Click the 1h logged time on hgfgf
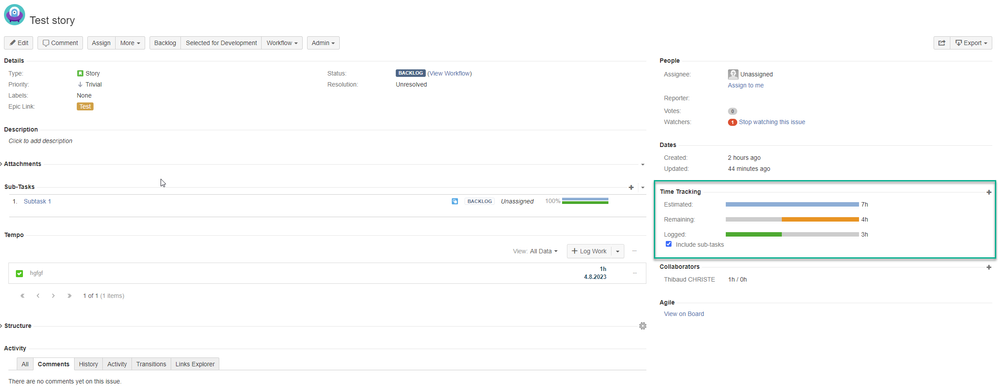Screen dimensions: 998x388 click(603, 269)
